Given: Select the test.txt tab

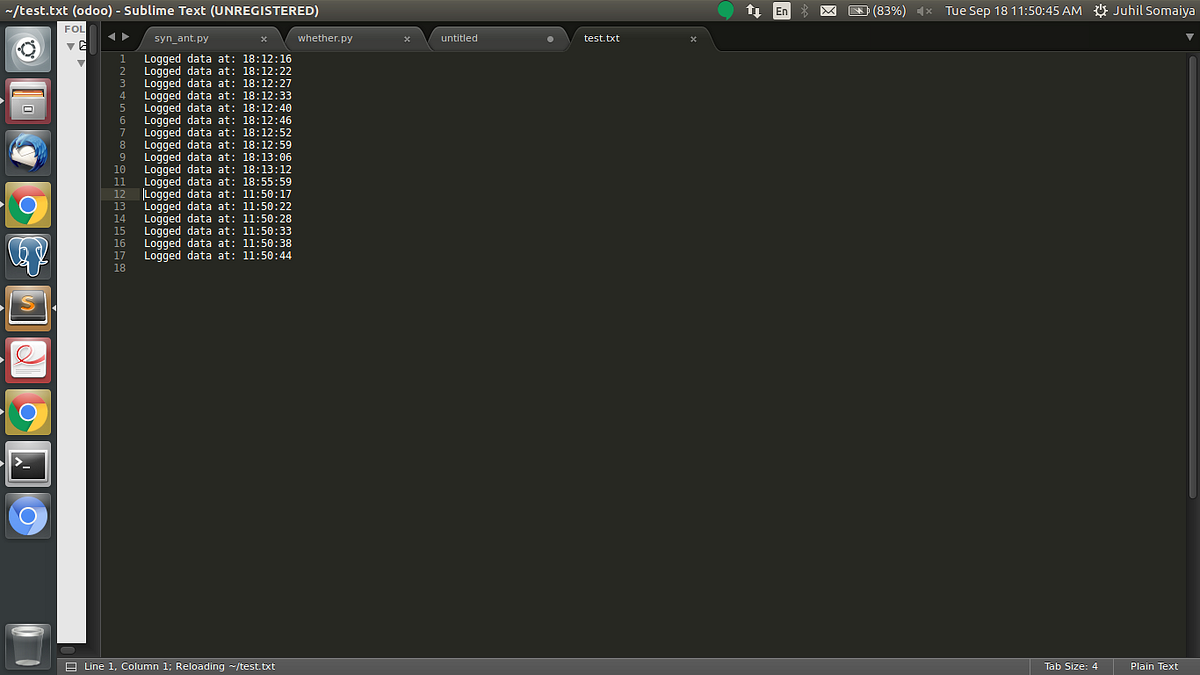Looking at the screenshot, I should click(602, 38).
